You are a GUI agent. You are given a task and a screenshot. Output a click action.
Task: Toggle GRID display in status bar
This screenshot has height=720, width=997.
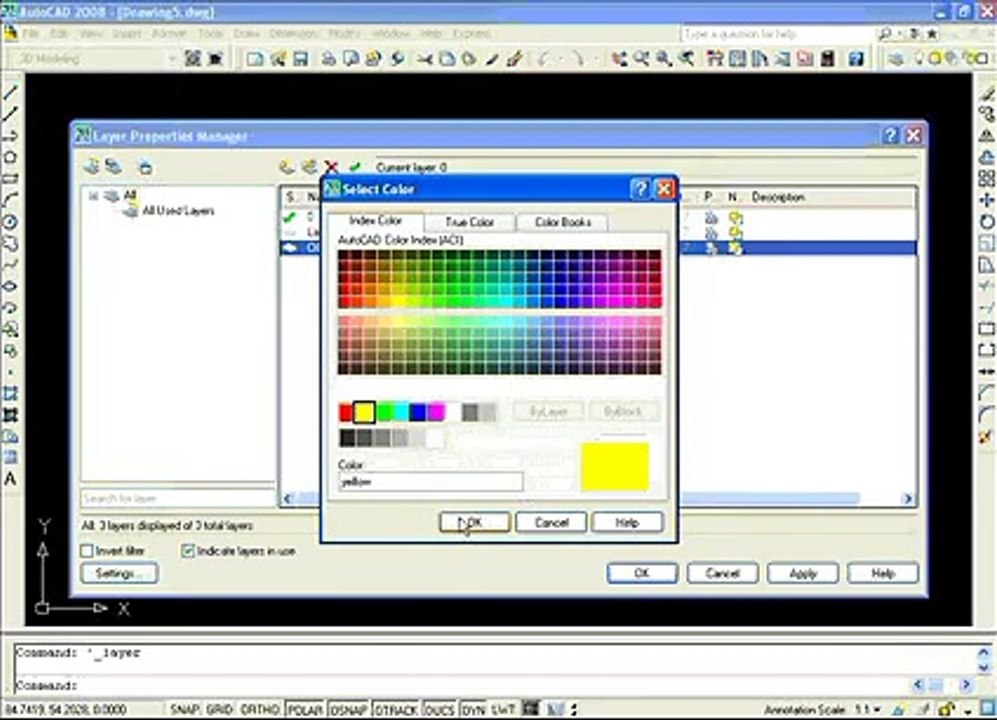tap(219, 709)
